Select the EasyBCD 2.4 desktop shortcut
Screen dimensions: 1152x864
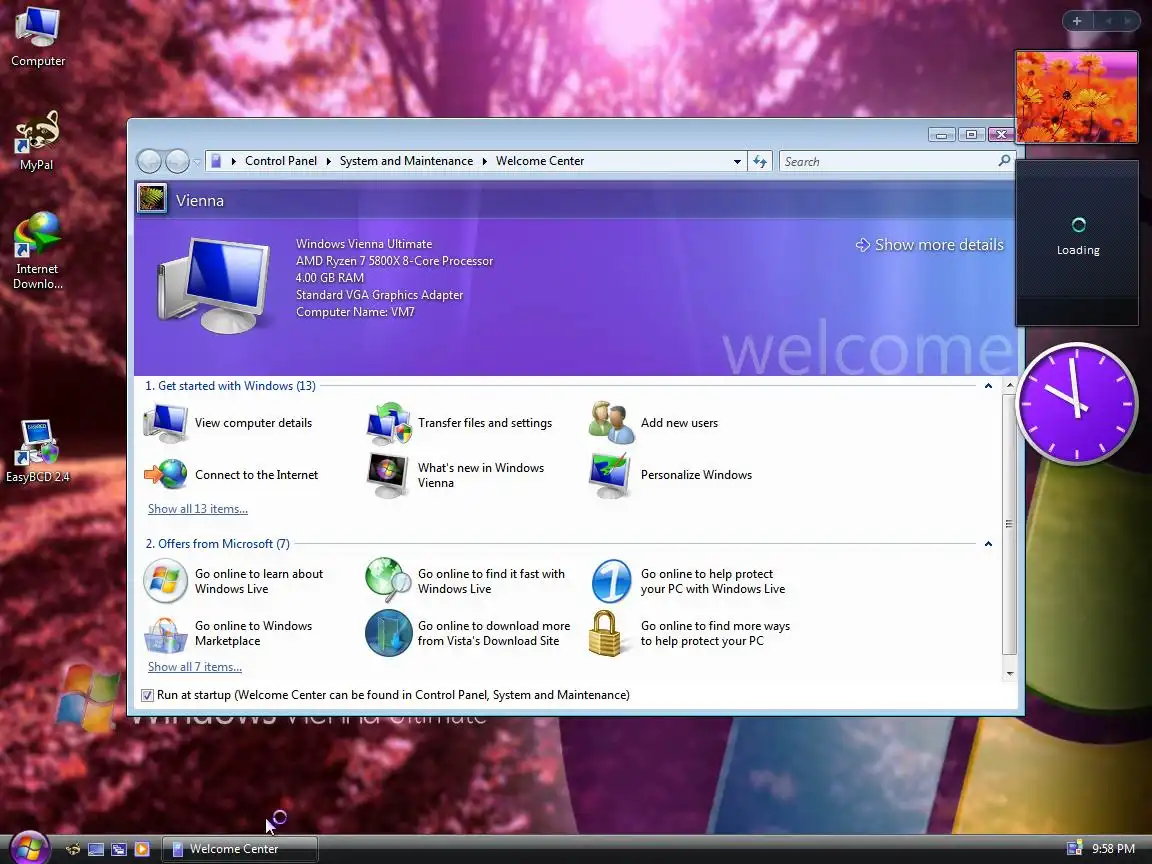tap(37, 451)
